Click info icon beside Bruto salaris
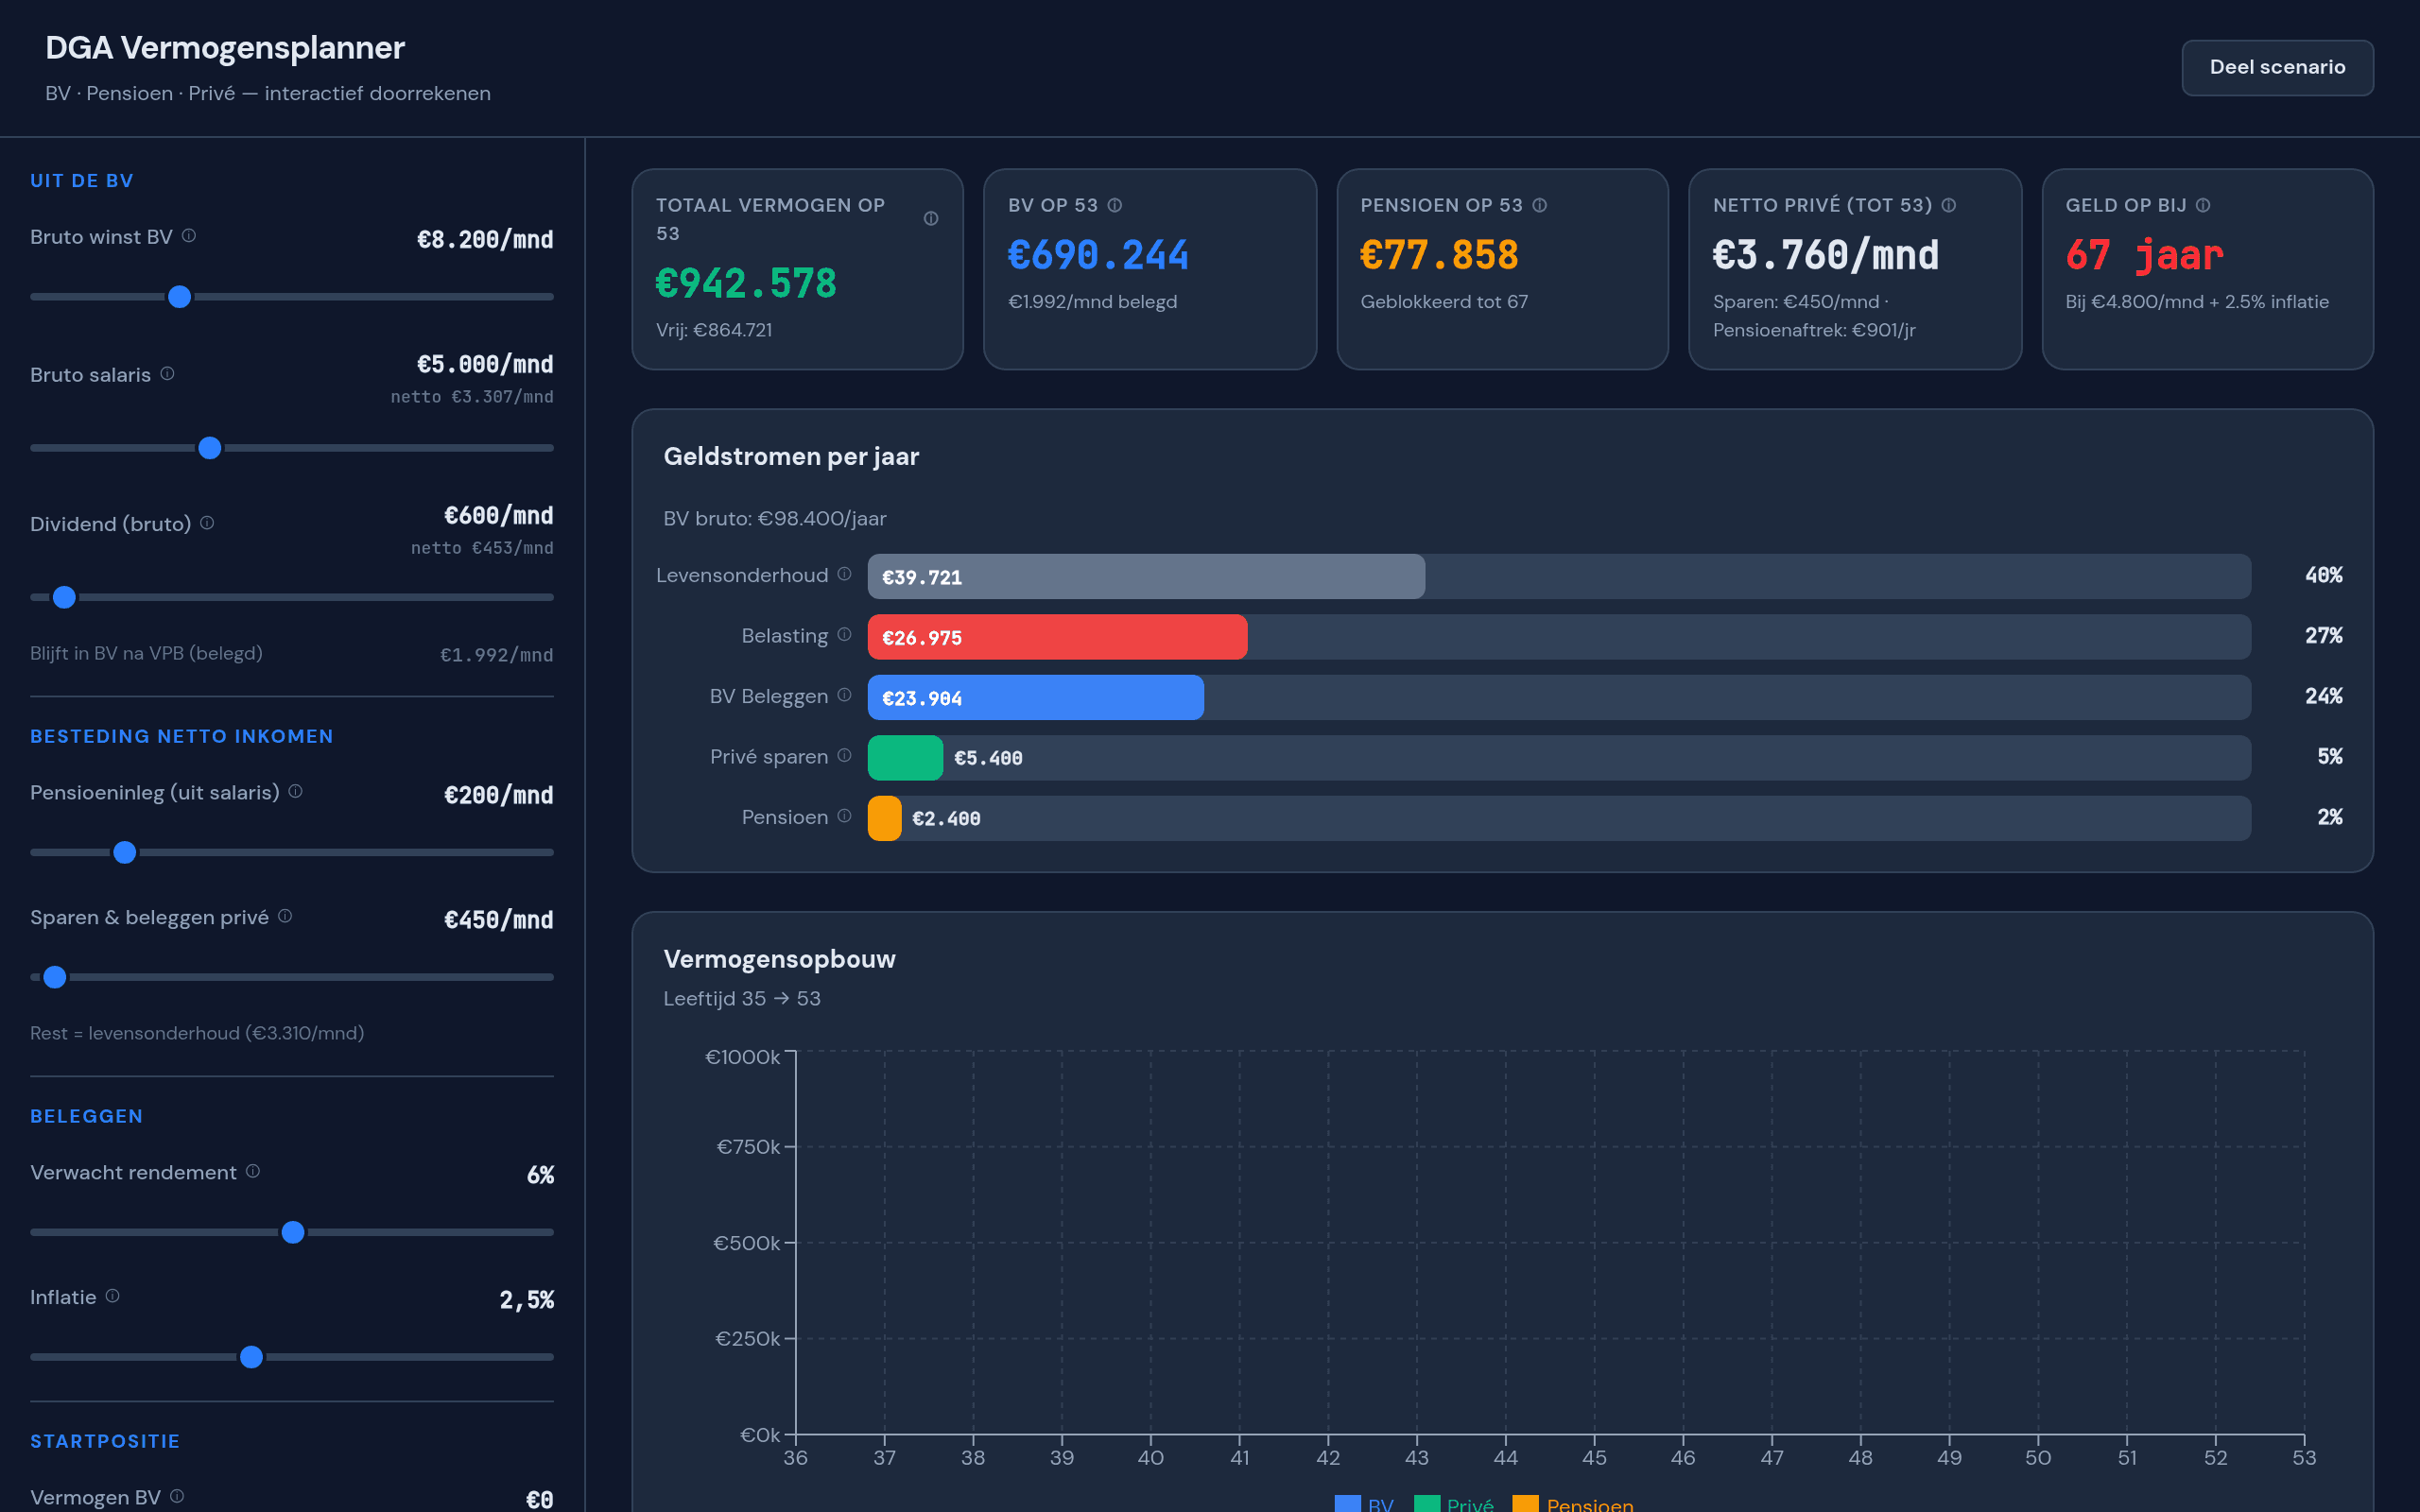 point(167,374)
